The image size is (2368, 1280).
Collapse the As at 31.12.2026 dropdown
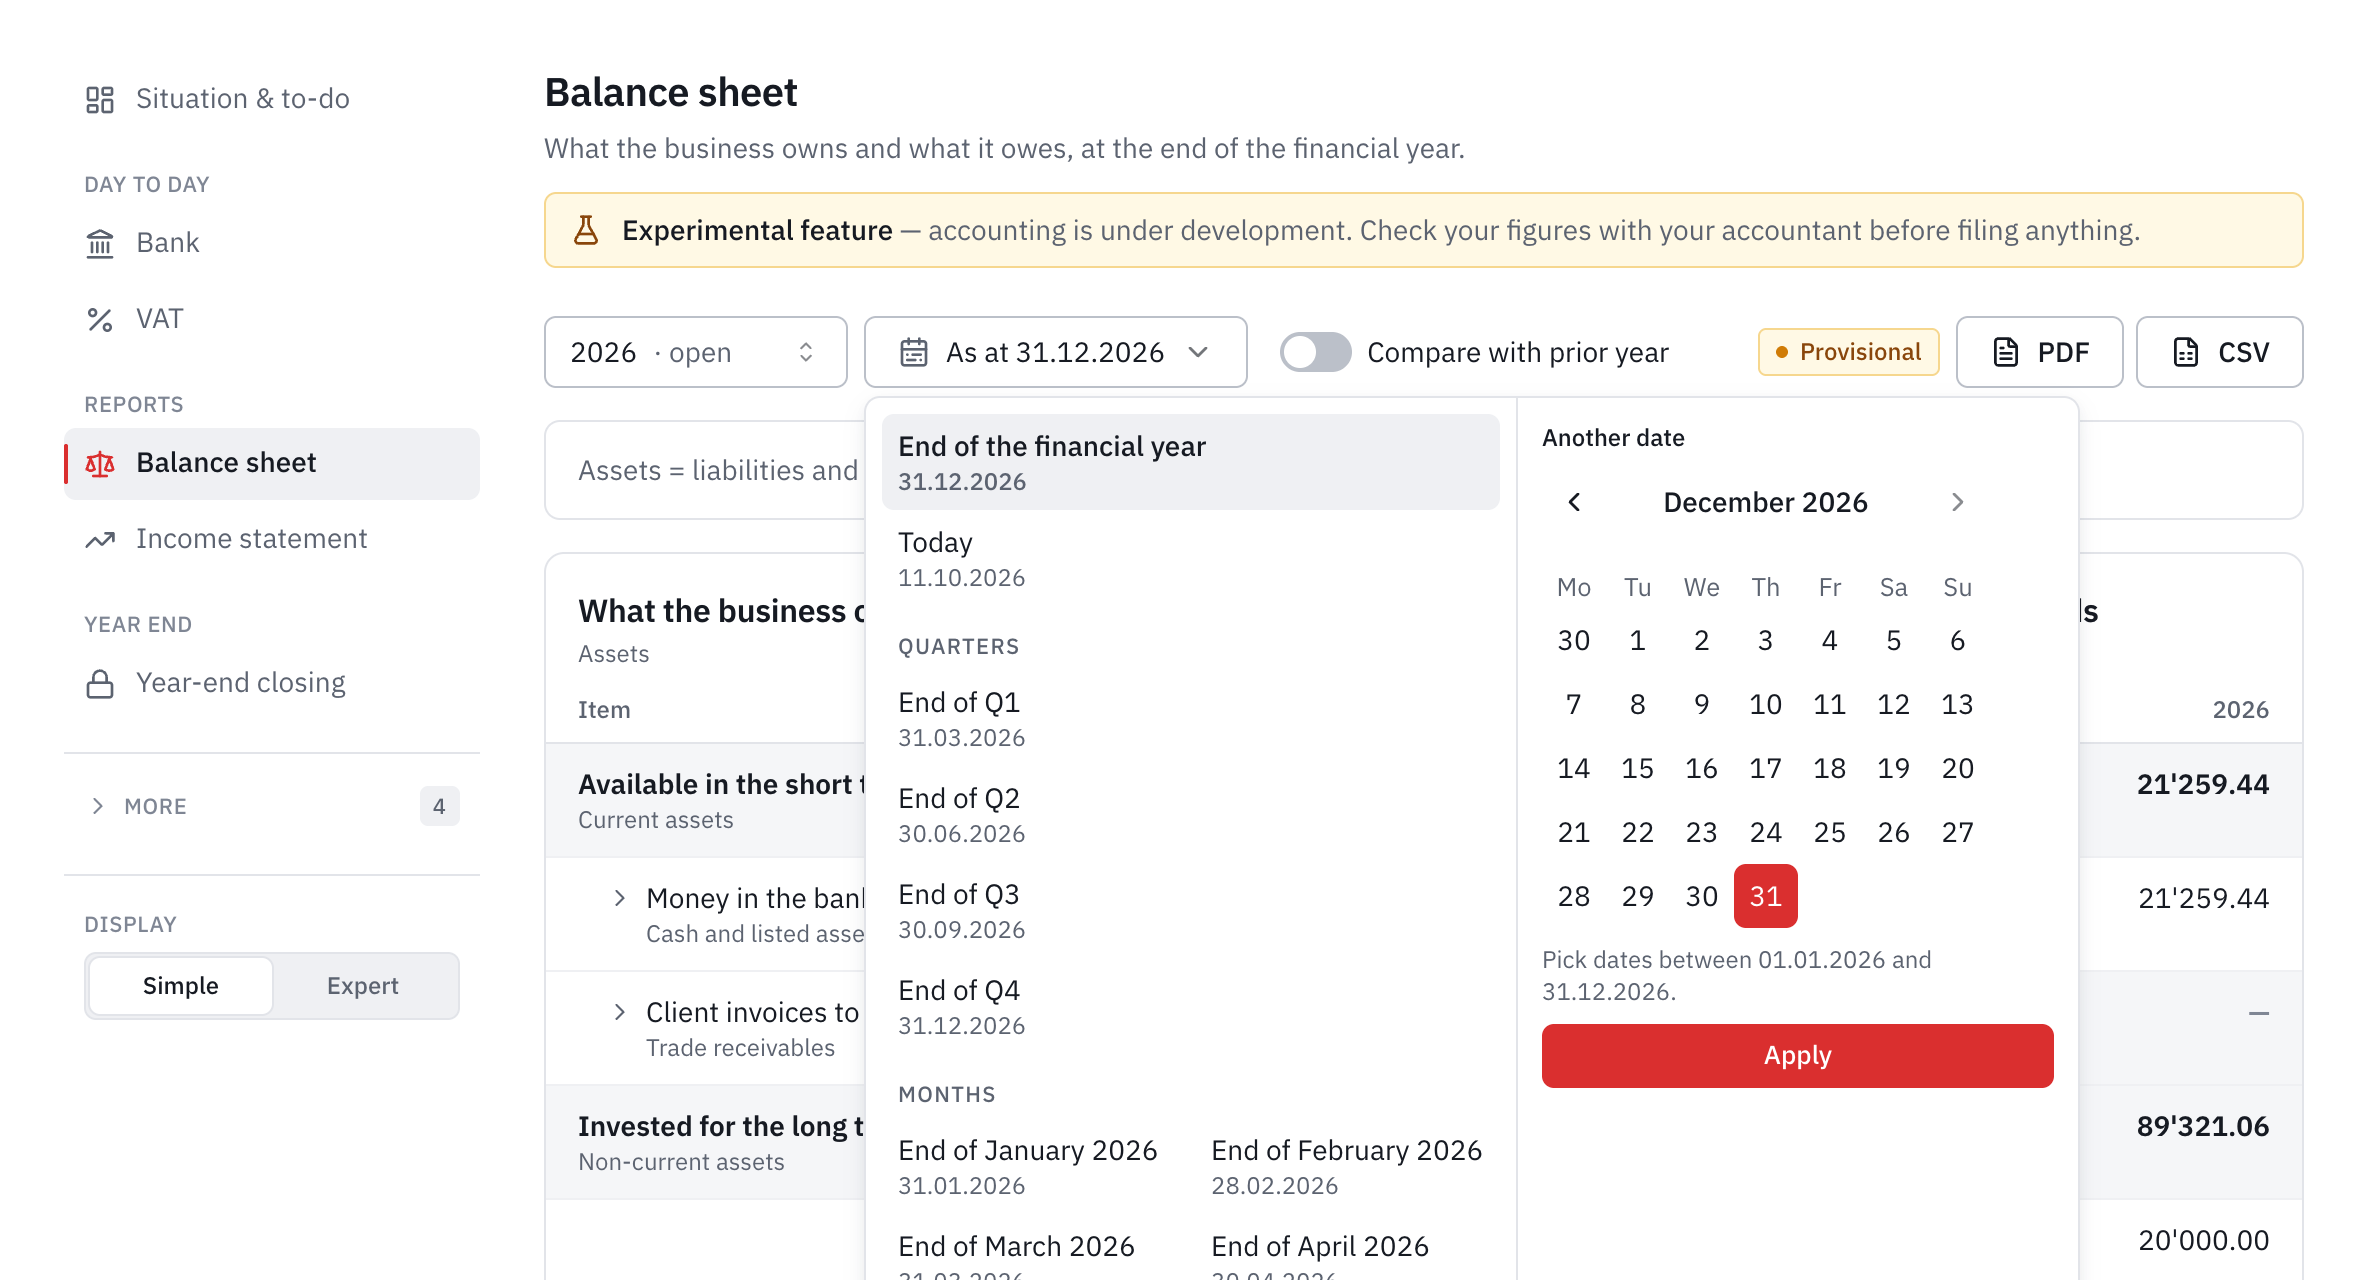[1056, 352]
